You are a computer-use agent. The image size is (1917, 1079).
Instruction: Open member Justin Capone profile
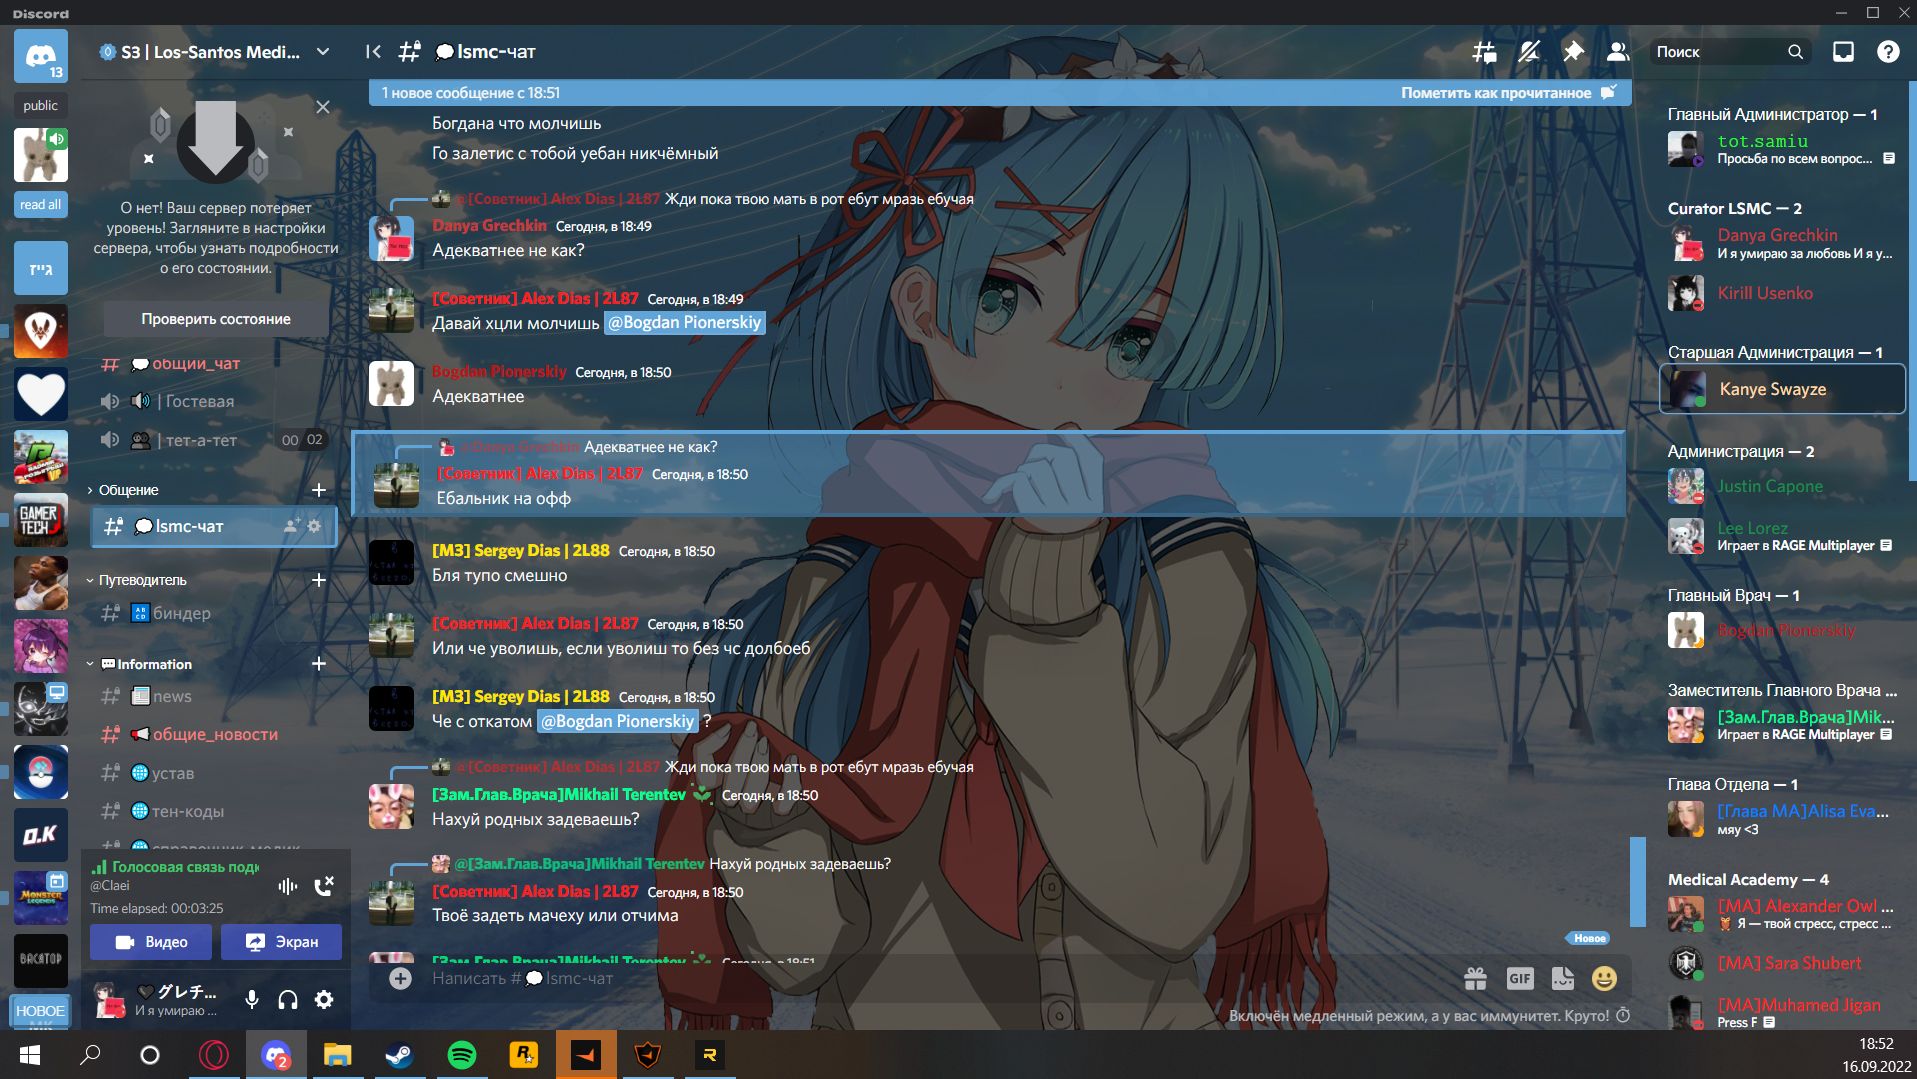[x=1782, y=486]
